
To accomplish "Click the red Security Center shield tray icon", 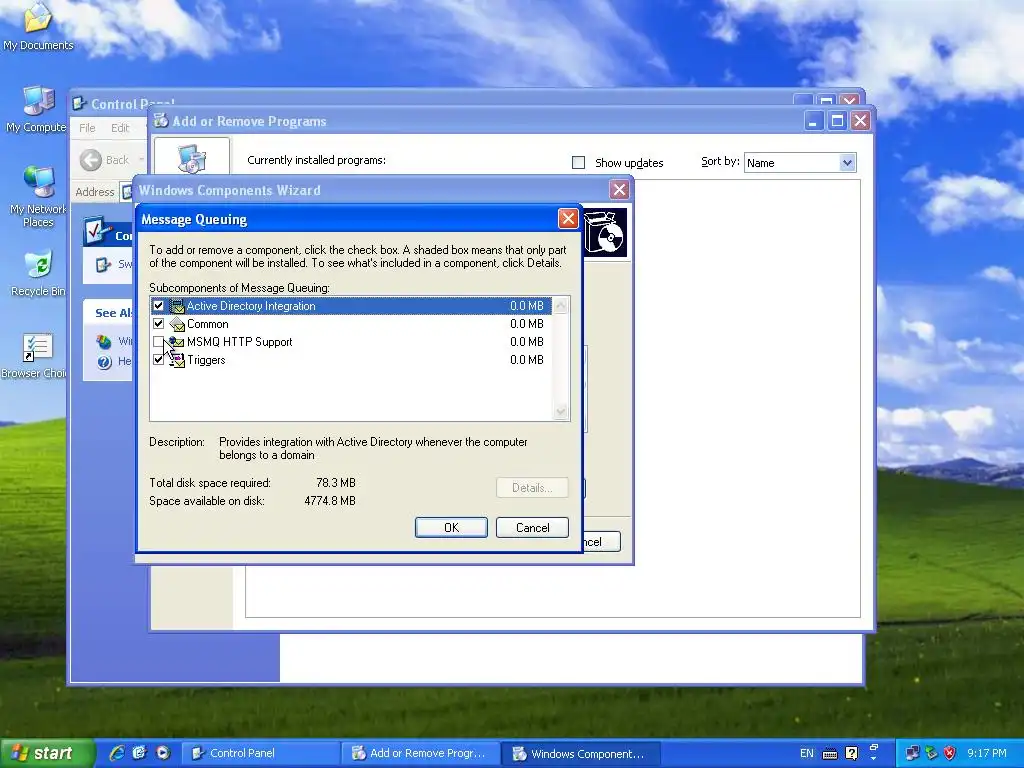I will (950, 753).
